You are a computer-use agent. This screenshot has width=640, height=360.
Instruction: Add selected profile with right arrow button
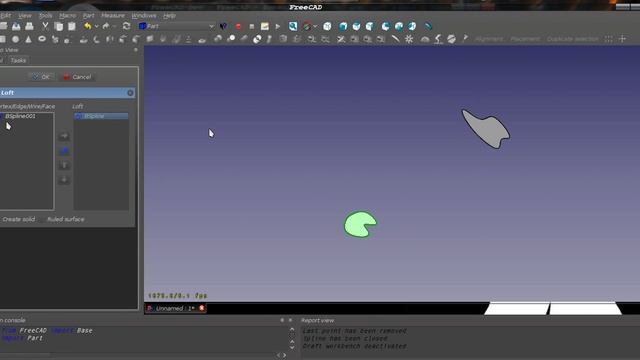click(64, 136)
